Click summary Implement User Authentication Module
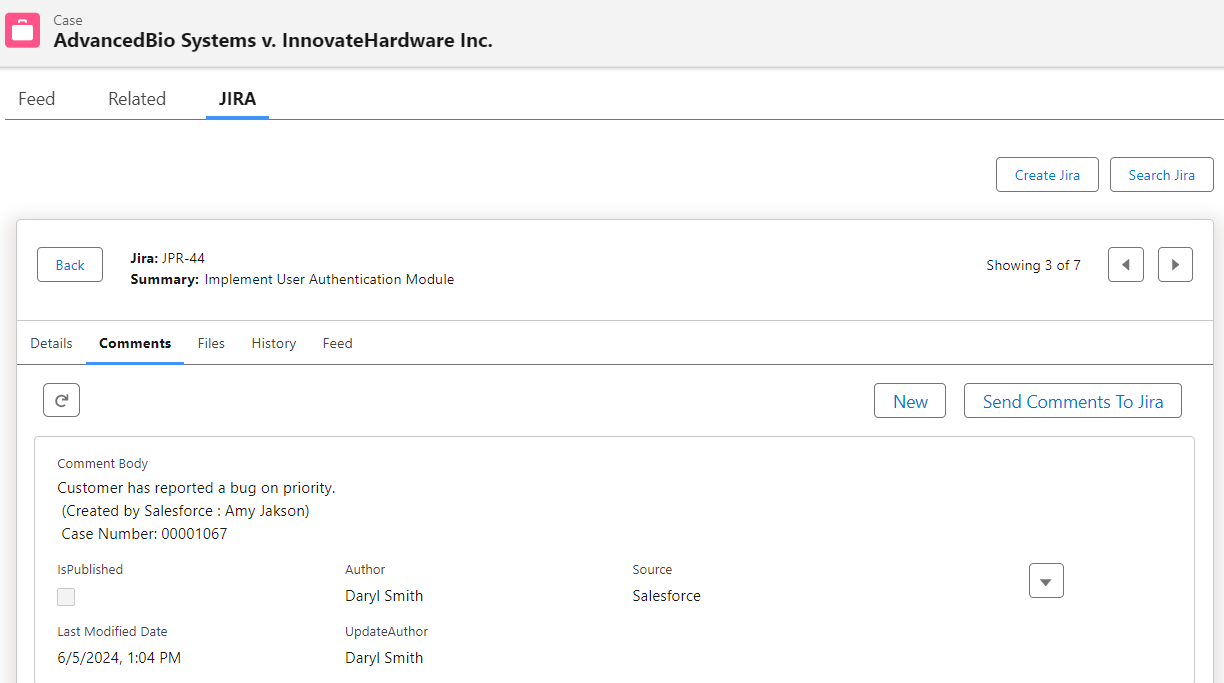1224x683 pixels. 329,280
